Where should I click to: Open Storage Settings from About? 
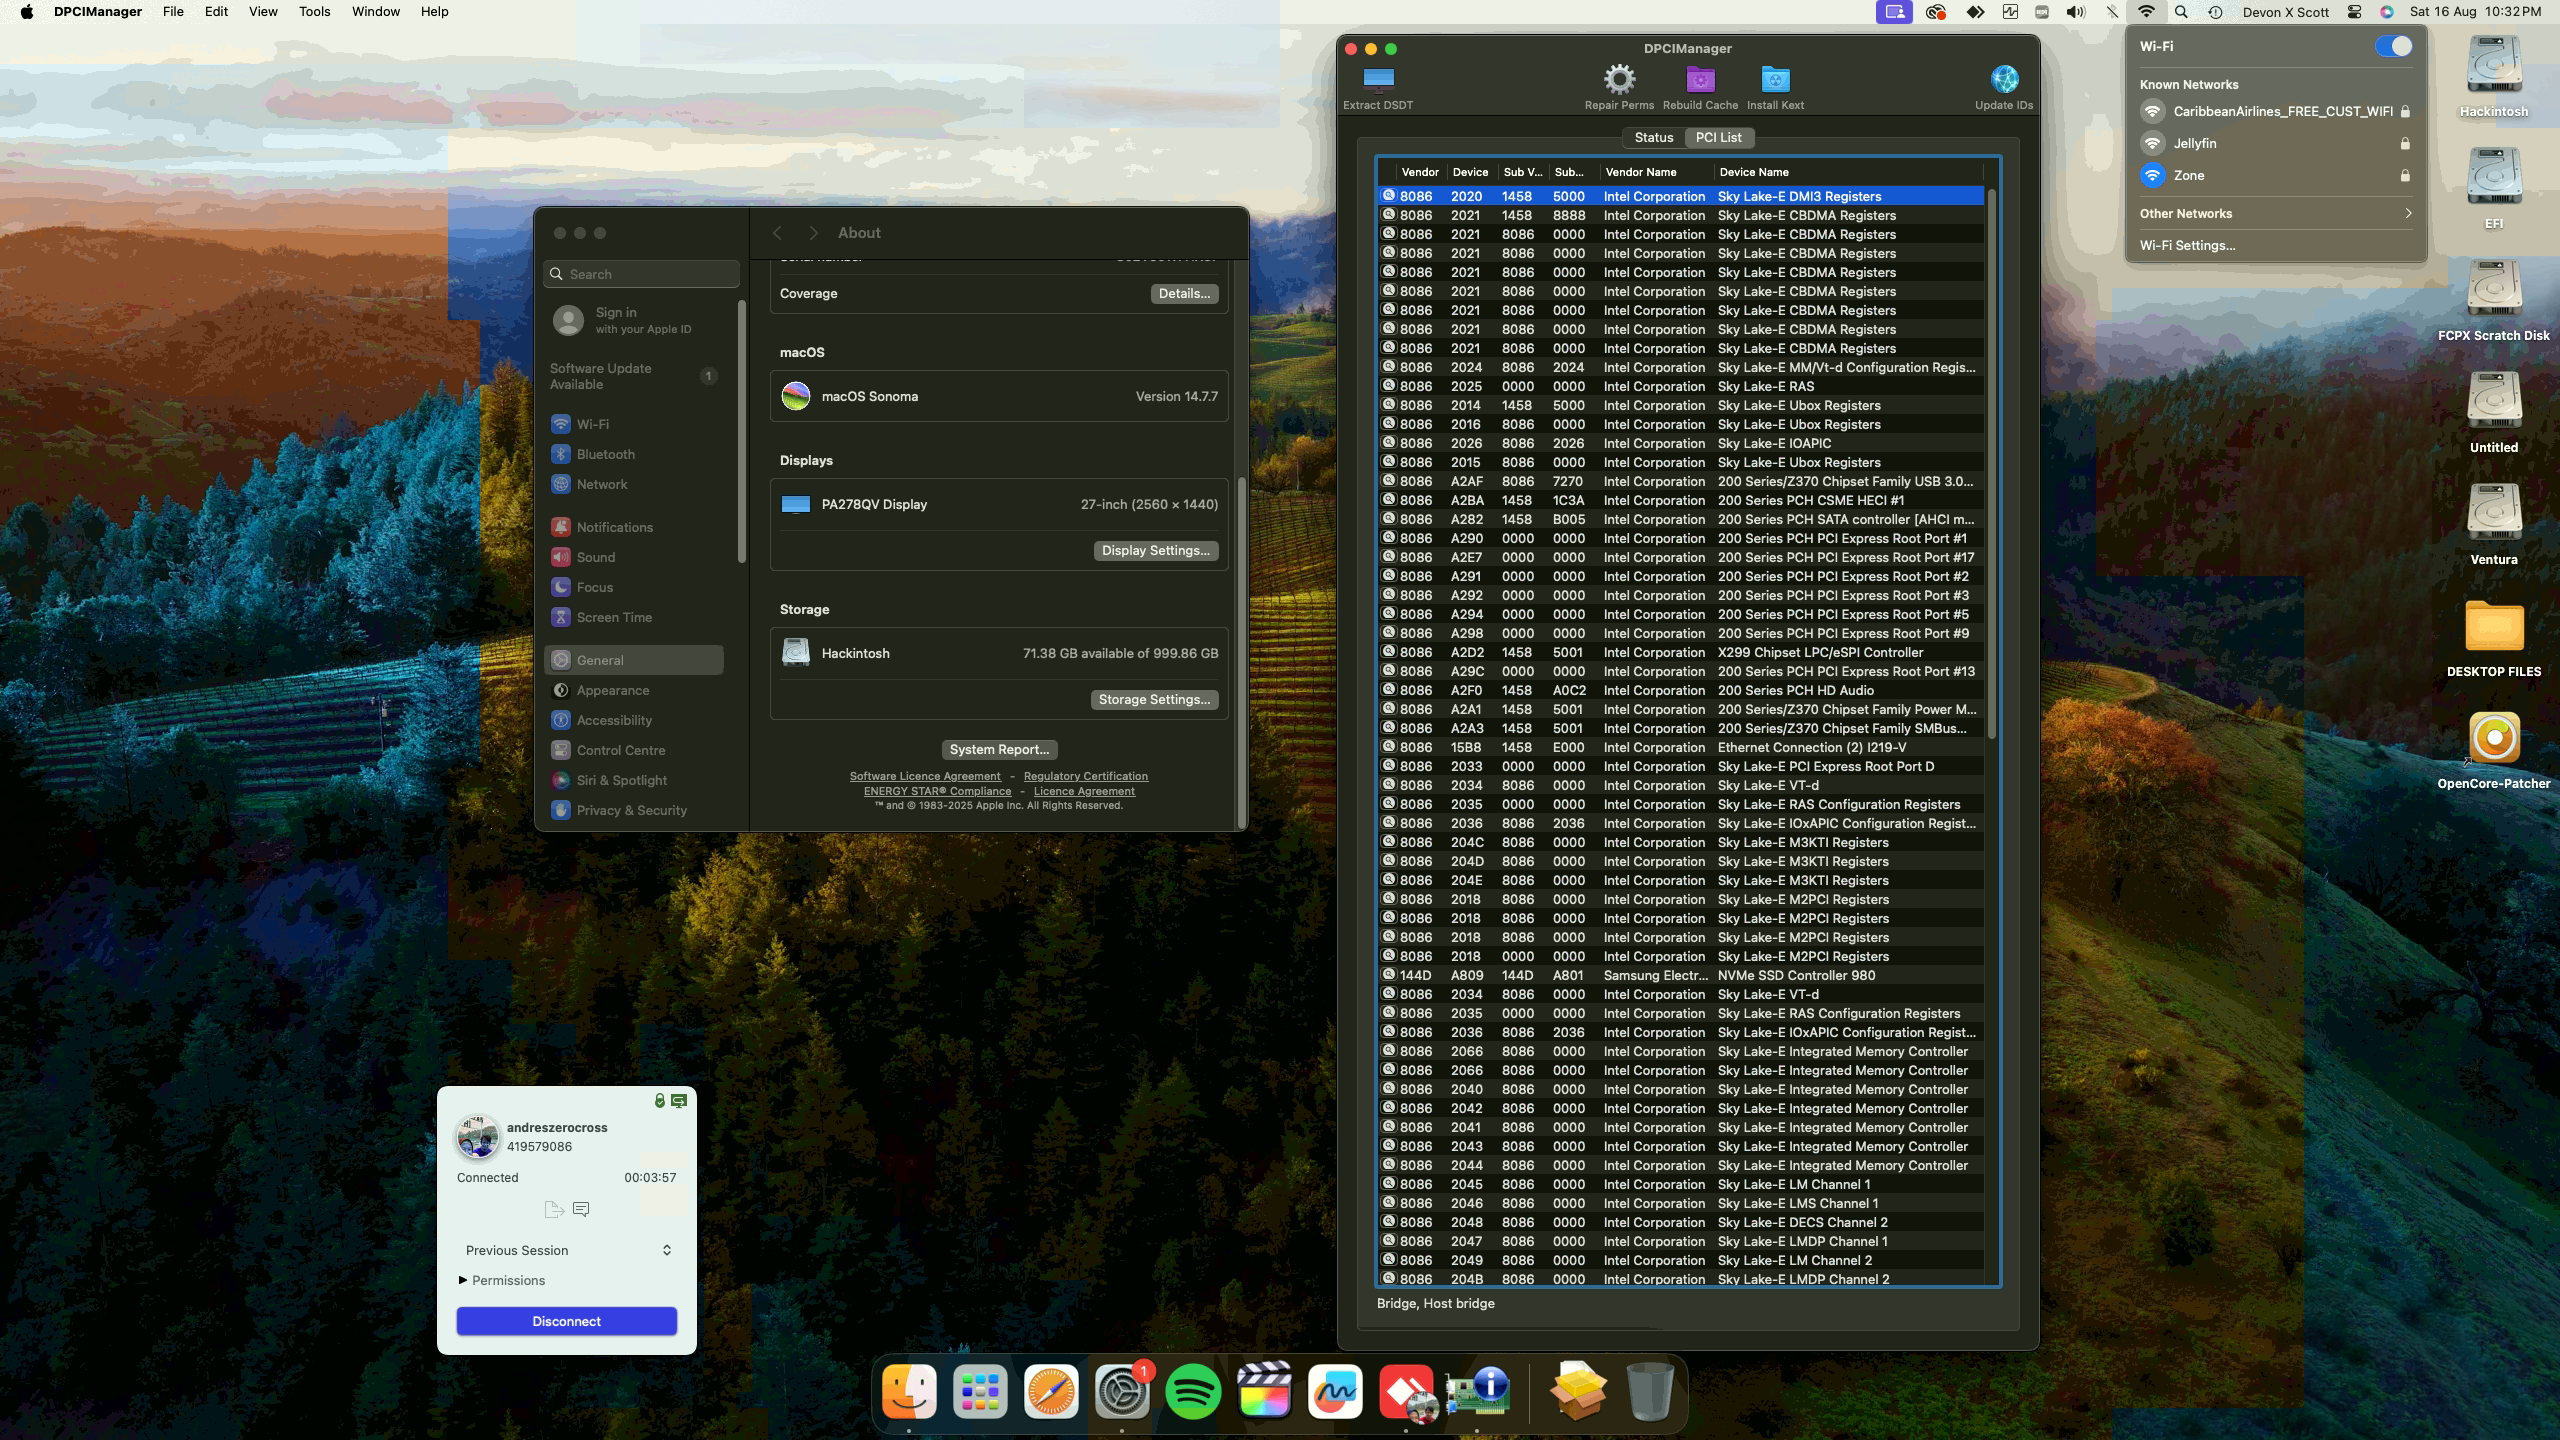point(1154,699)
